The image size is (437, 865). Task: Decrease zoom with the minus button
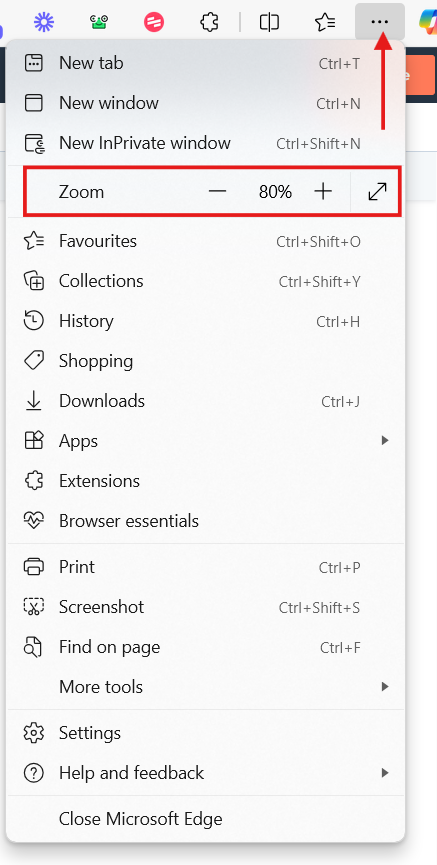[218, 191]
